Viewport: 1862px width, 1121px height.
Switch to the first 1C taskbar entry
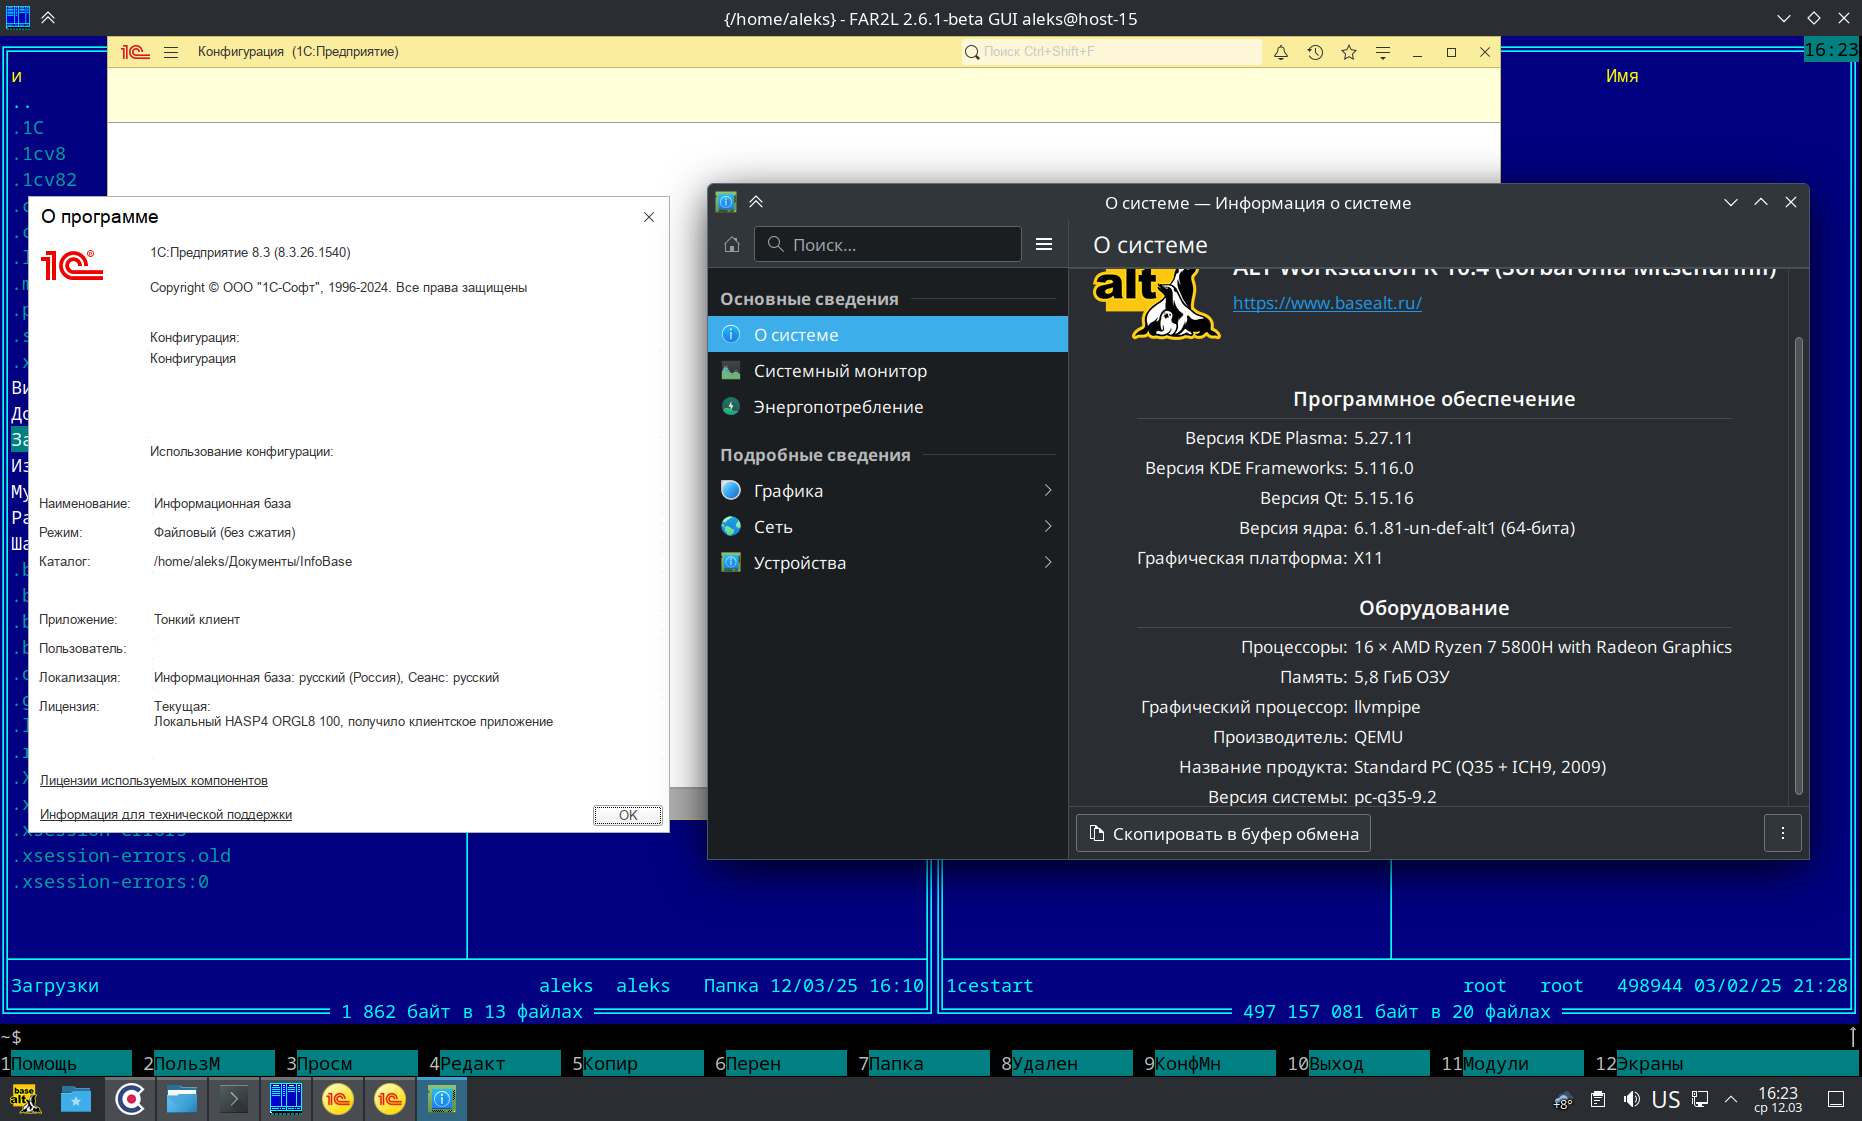[x=338, y=1100]
